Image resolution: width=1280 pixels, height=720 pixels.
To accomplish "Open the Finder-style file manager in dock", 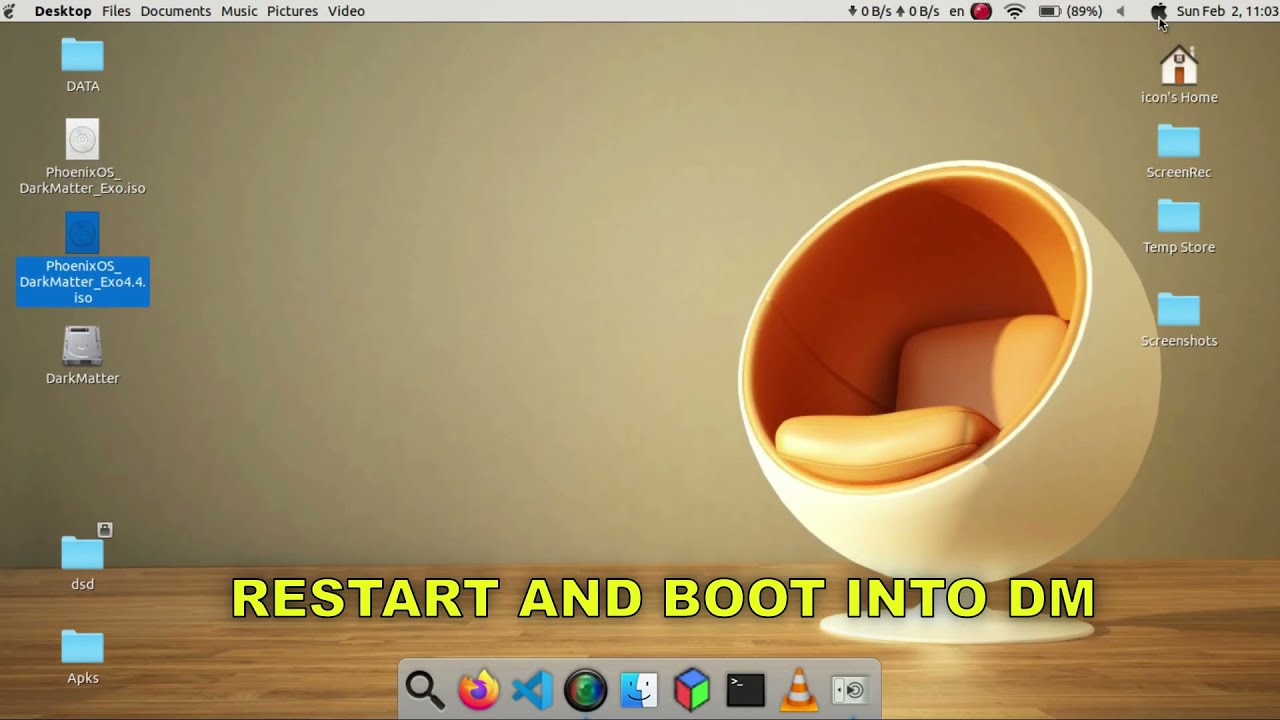I will click(639, 690).
